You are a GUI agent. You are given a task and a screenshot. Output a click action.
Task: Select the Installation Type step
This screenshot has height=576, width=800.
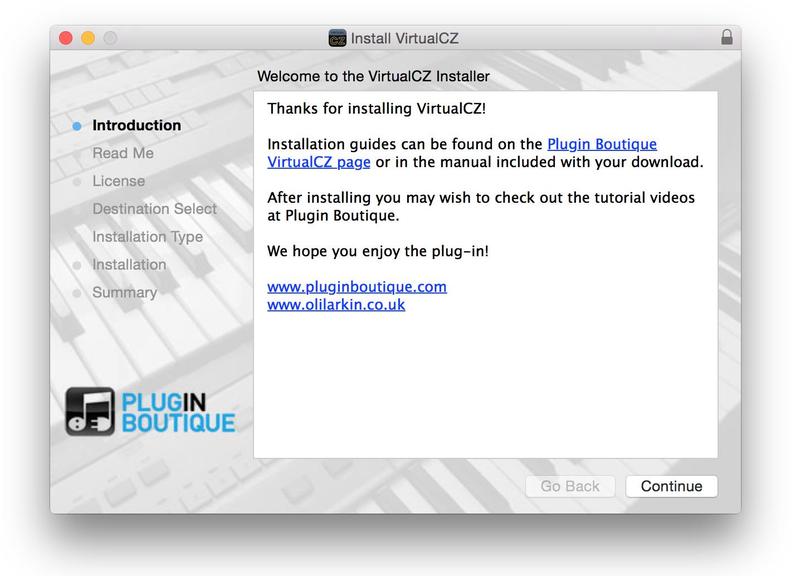pyautogui.click(x=147, y=237)
